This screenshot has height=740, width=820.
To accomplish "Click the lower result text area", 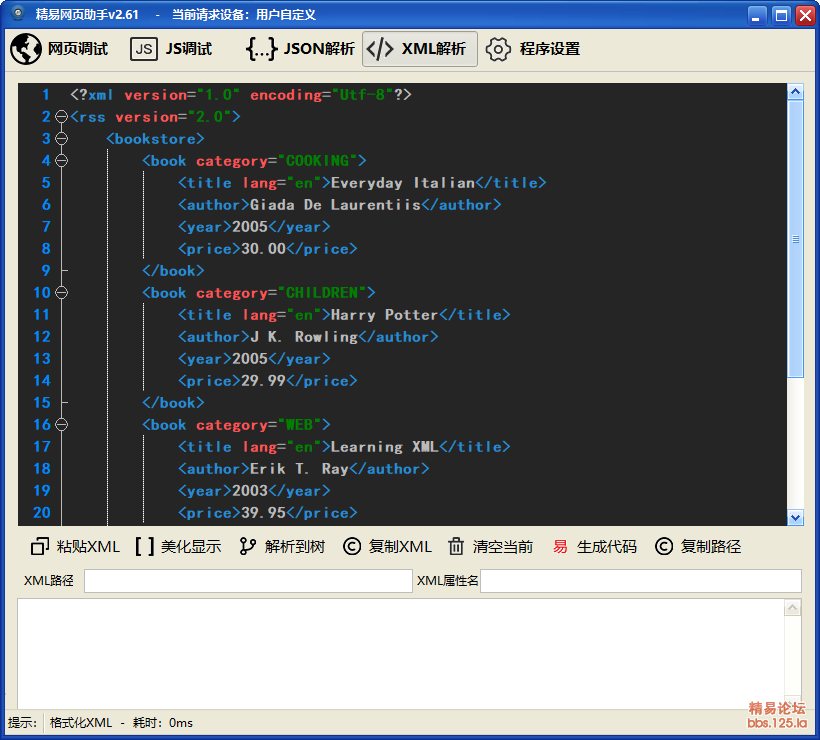I will tap(401, 654).
